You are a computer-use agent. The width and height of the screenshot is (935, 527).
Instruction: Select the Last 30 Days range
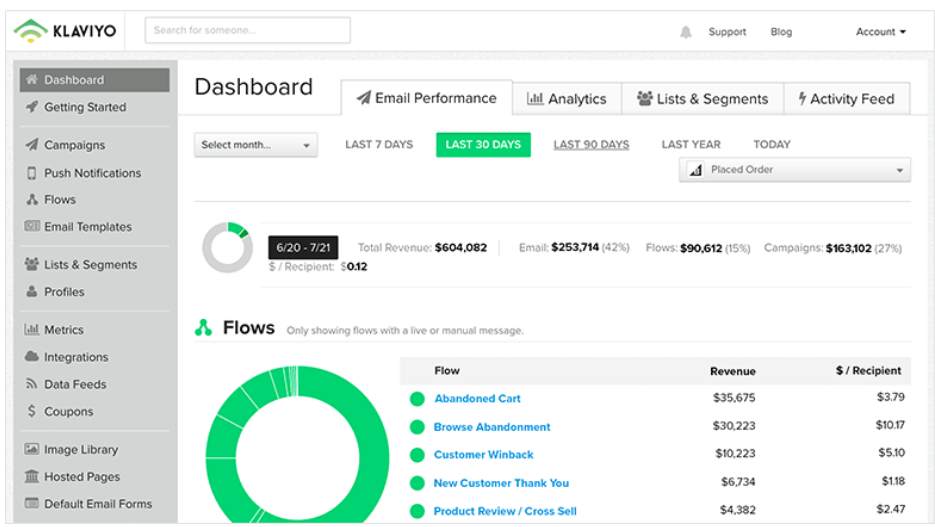click(x=483, y=144)
